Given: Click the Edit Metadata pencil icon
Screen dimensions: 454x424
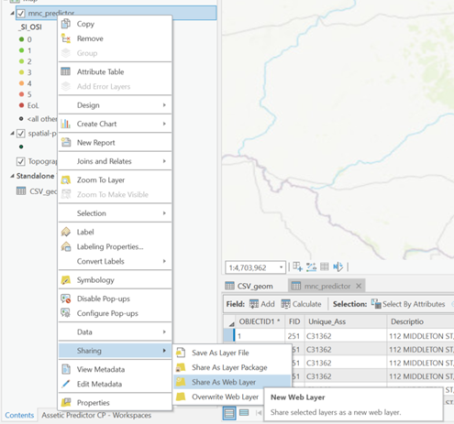Looking at the screenshot, I should click(66, 384).
